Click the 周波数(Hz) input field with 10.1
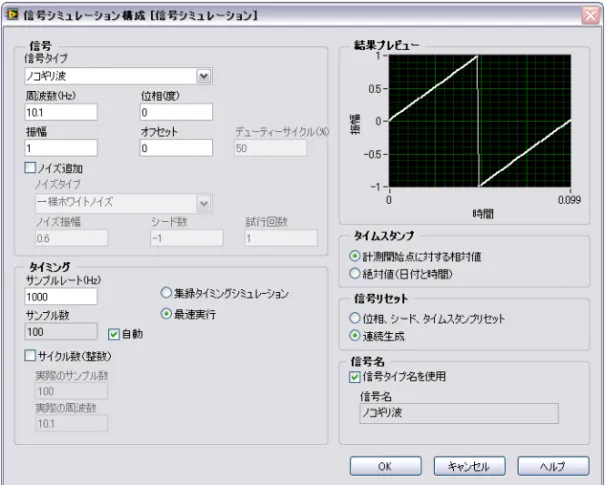The height and width of the screenshot is (485, 605). click(61, 112)
